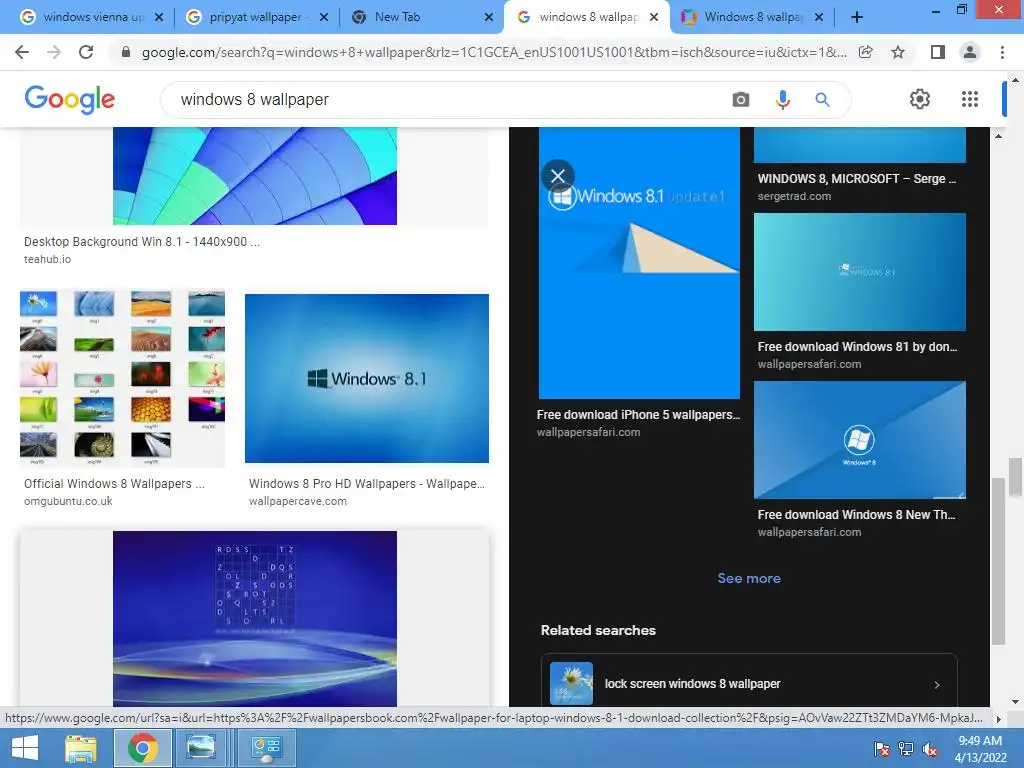
Task: Open 'Windows 8 Pro HD Wallpapers' result link
Action: pyautogui.click(x=366, y=484)
